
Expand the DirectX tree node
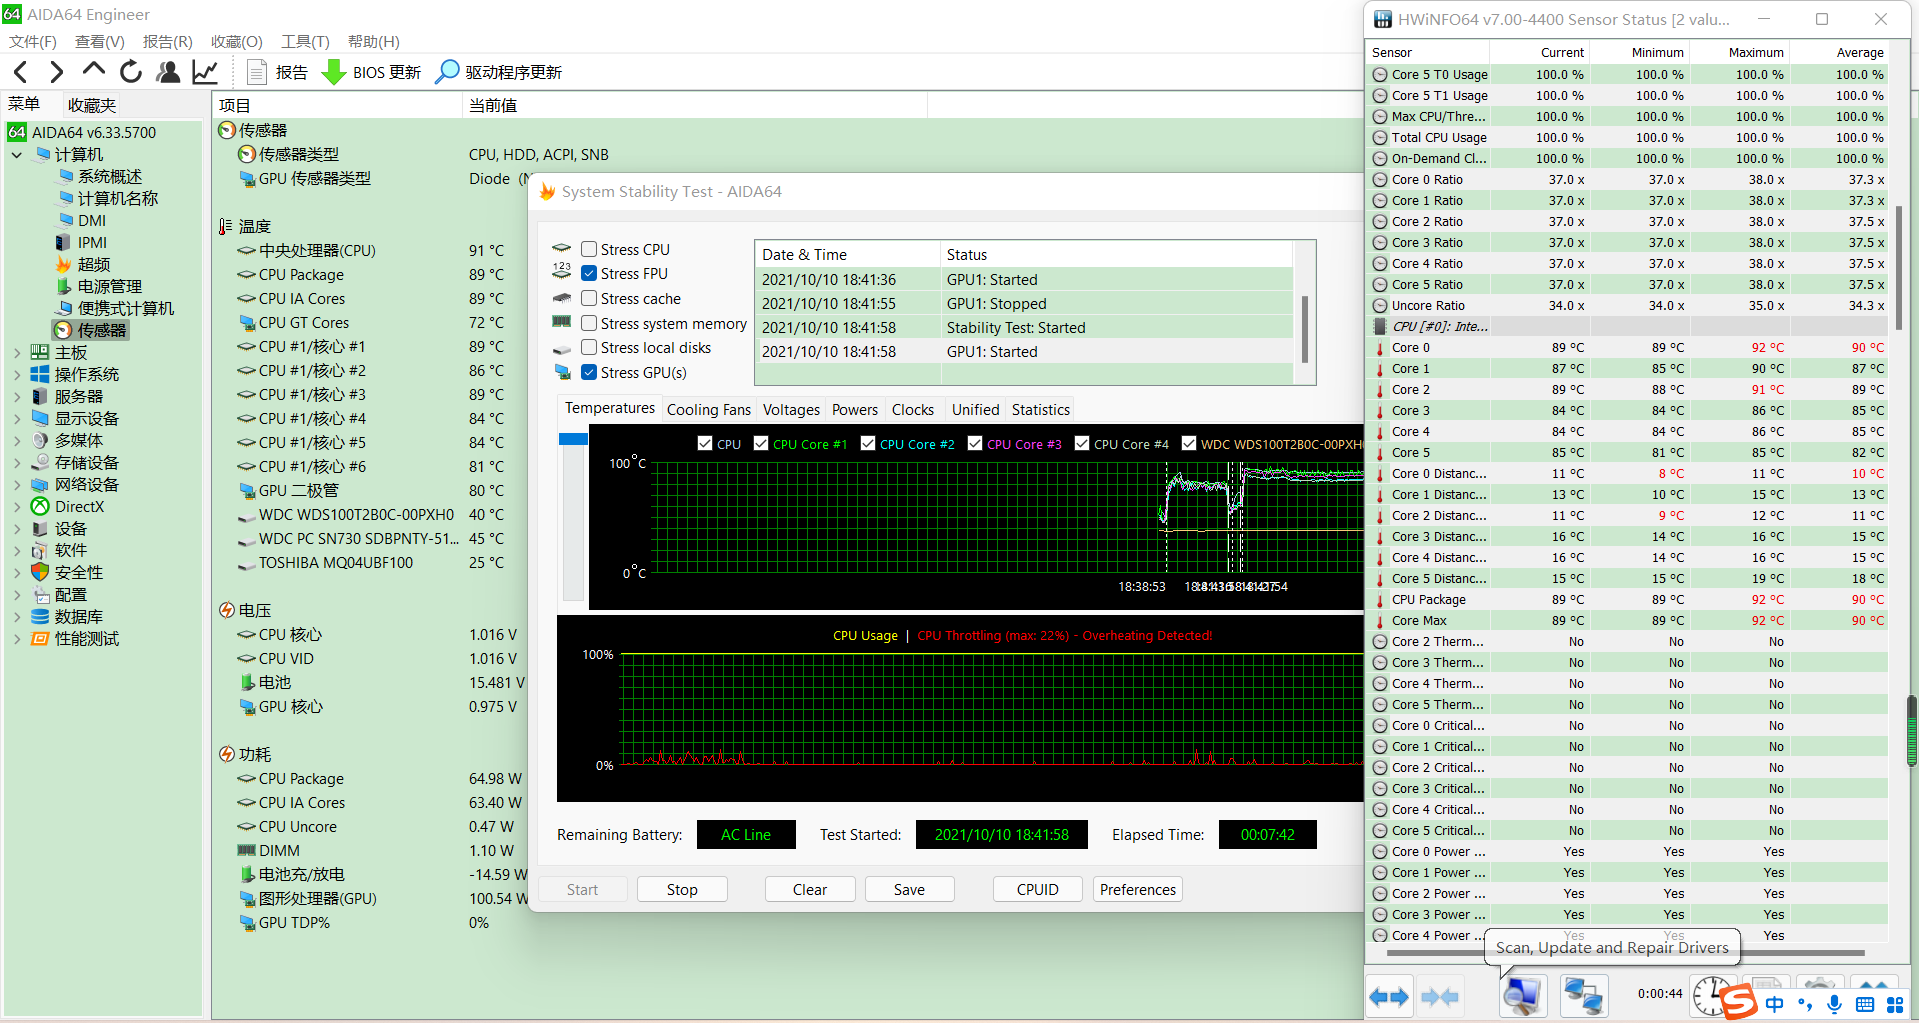pyautogui.click(x=17, y=506)
